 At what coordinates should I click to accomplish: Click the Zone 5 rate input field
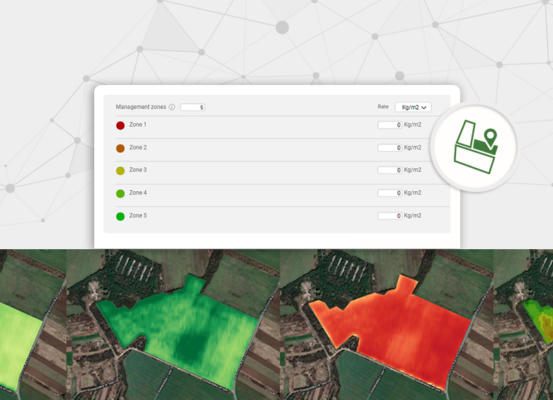(x=390, y=216)
